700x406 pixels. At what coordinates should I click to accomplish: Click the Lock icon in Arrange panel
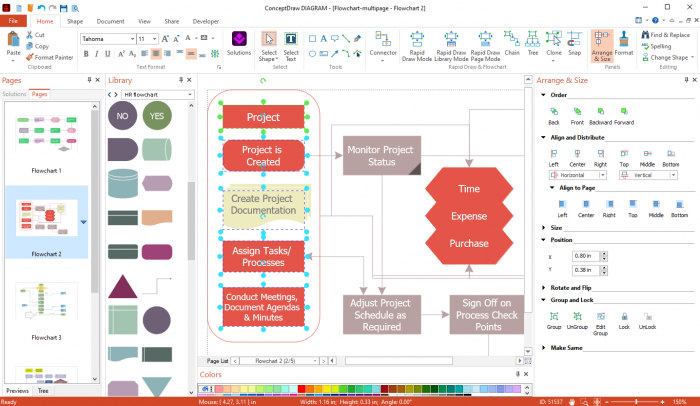click(624, 317)
